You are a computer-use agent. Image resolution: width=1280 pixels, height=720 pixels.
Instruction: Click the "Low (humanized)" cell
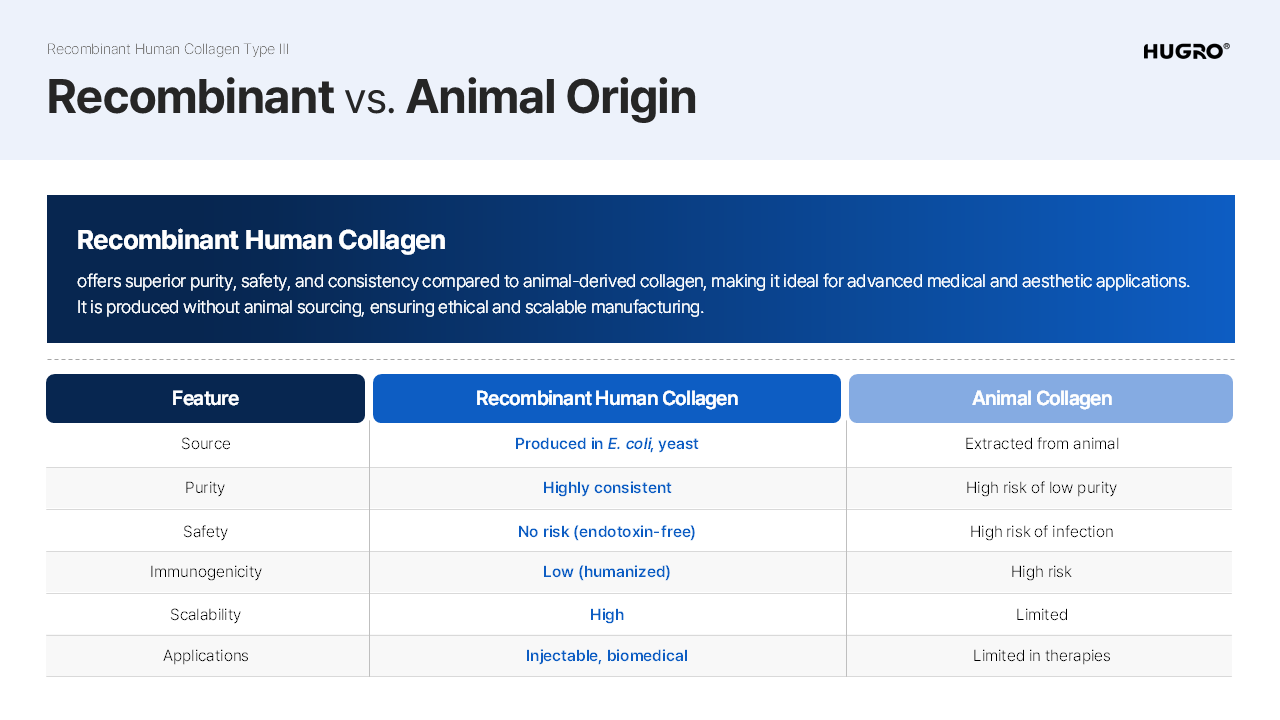click(x=606, y=572)
